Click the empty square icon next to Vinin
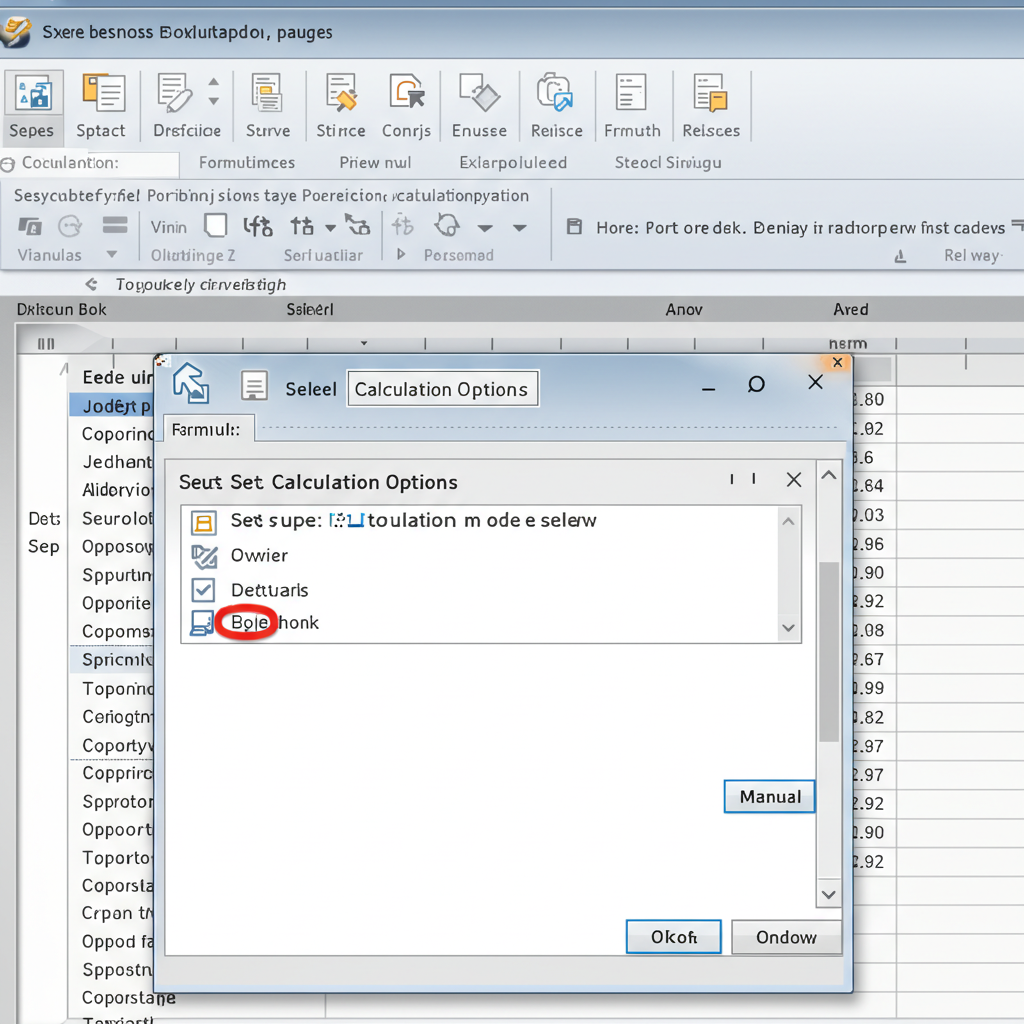Screen dimensions: 1024x1024 tap(216, 226)
